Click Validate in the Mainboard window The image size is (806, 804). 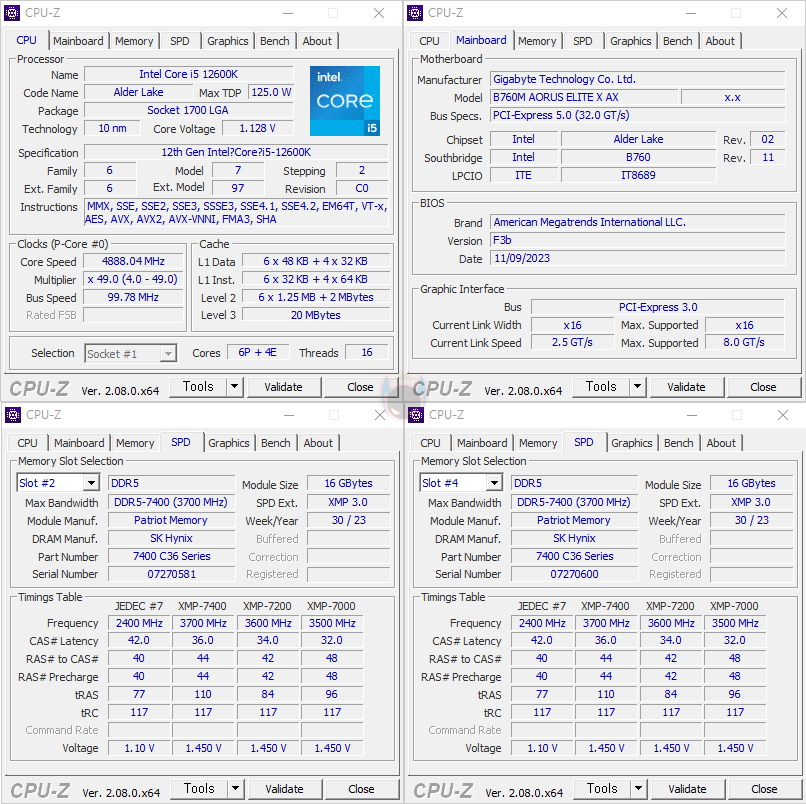(x=687, y=387)
